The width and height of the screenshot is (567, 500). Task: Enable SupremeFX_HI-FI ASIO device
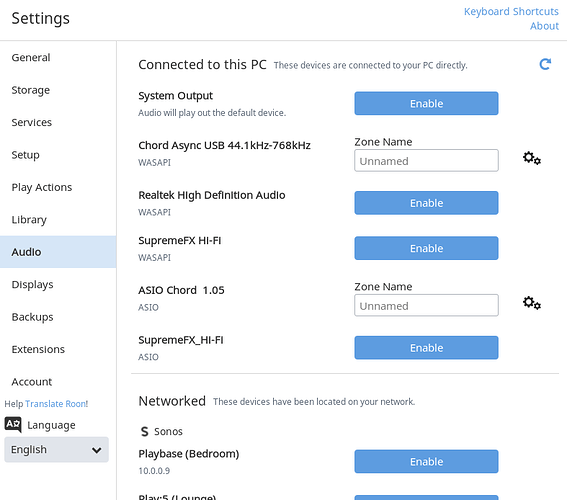pos(426,348)
